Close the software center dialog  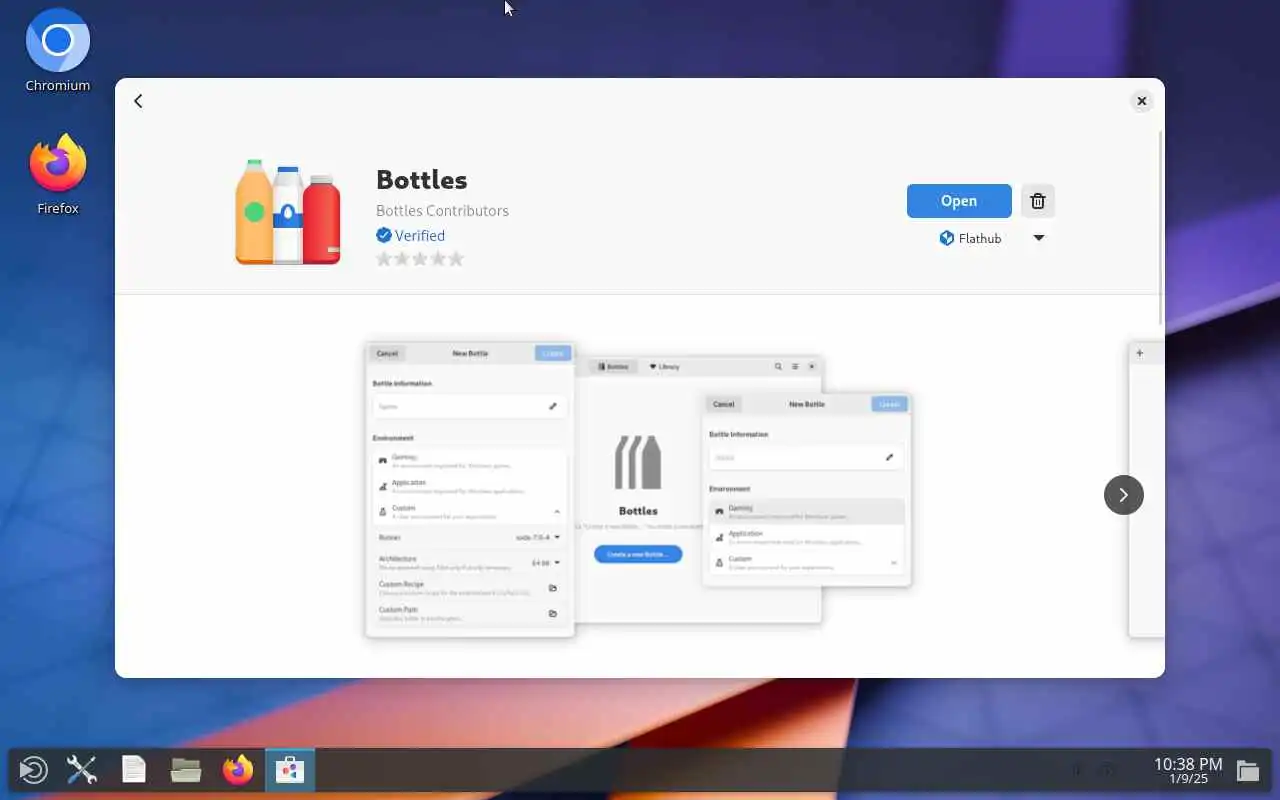click(1141, 101)
